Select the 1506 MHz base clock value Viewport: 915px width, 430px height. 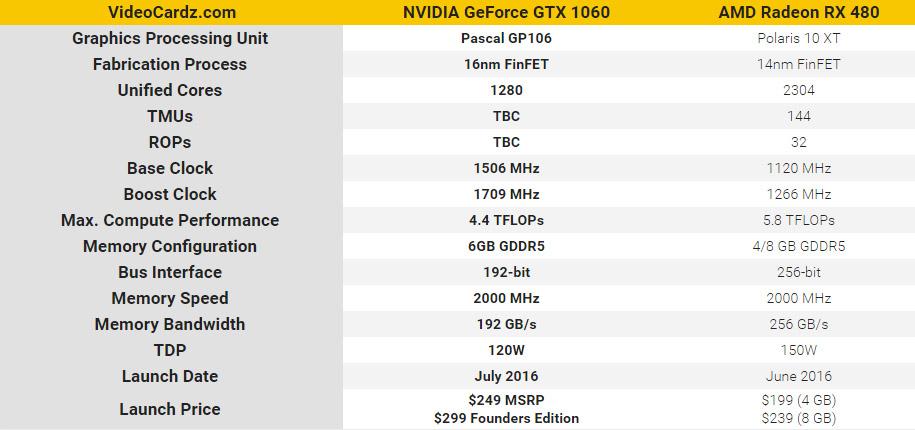(506, 168)
